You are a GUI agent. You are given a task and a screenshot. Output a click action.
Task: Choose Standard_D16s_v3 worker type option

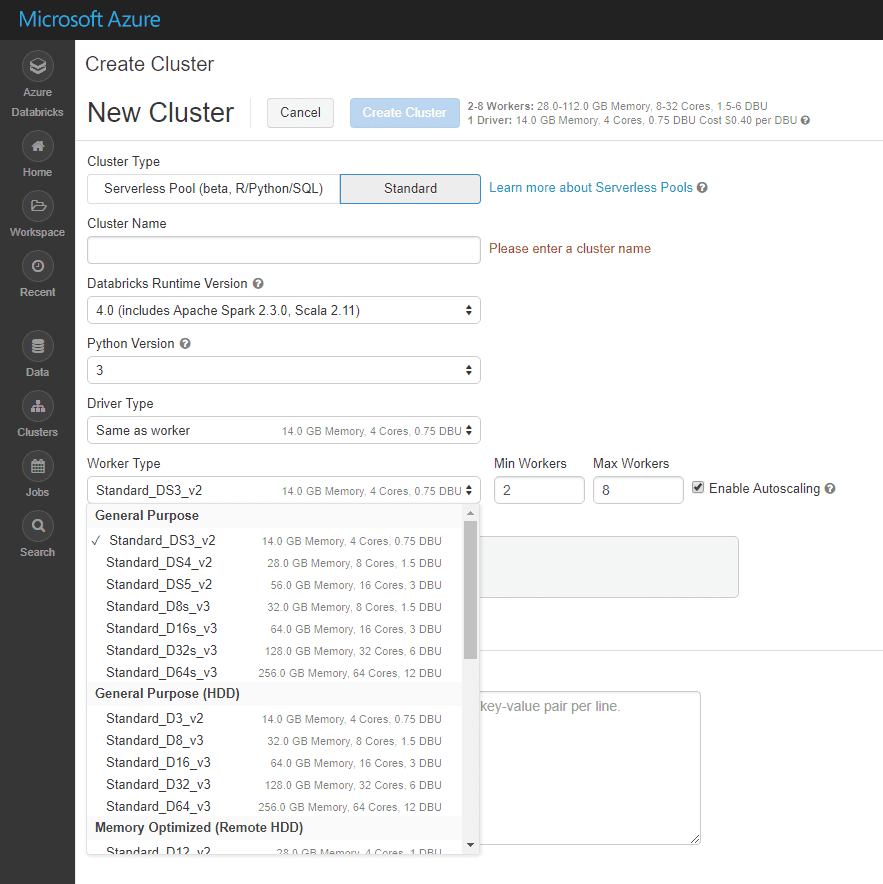275,629
